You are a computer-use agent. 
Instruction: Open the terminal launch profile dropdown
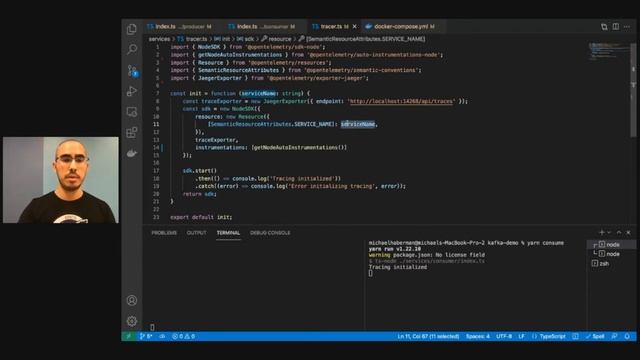tap(609, 232)
